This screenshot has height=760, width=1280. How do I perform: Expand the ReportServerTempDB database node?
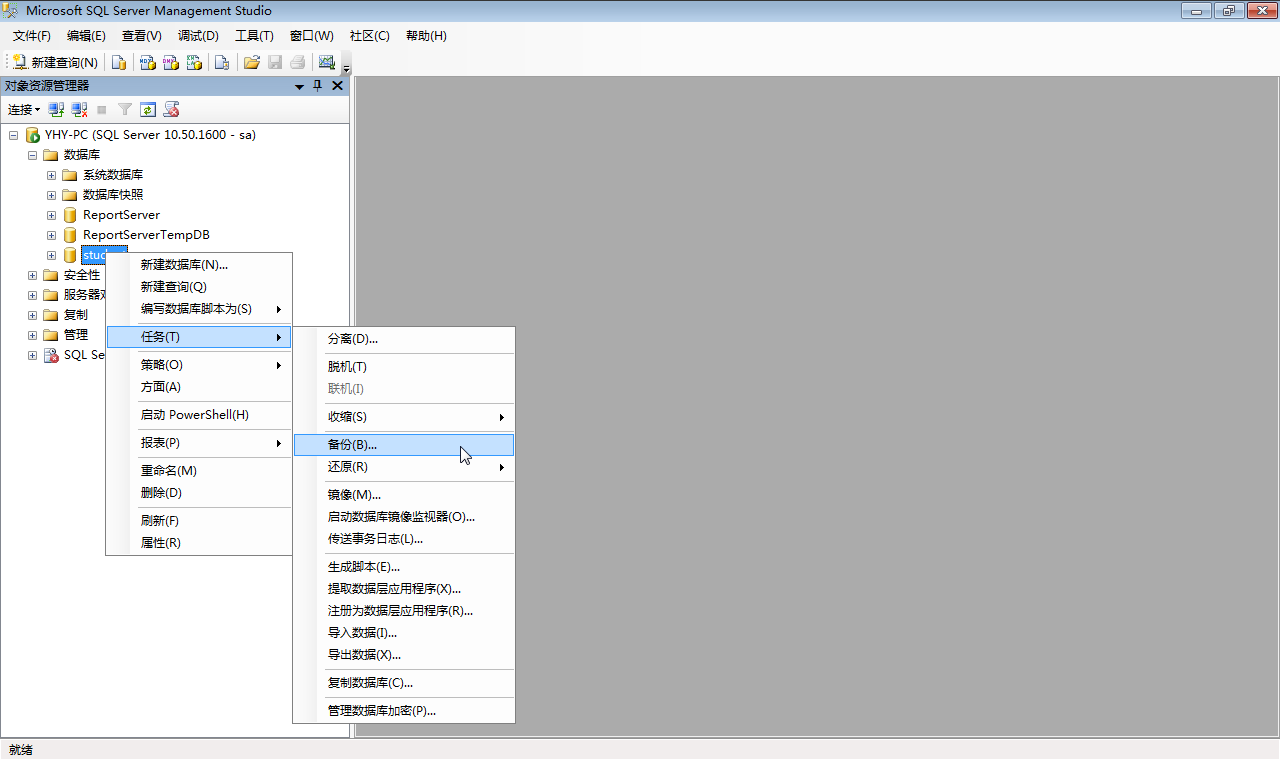pos(51,235)
